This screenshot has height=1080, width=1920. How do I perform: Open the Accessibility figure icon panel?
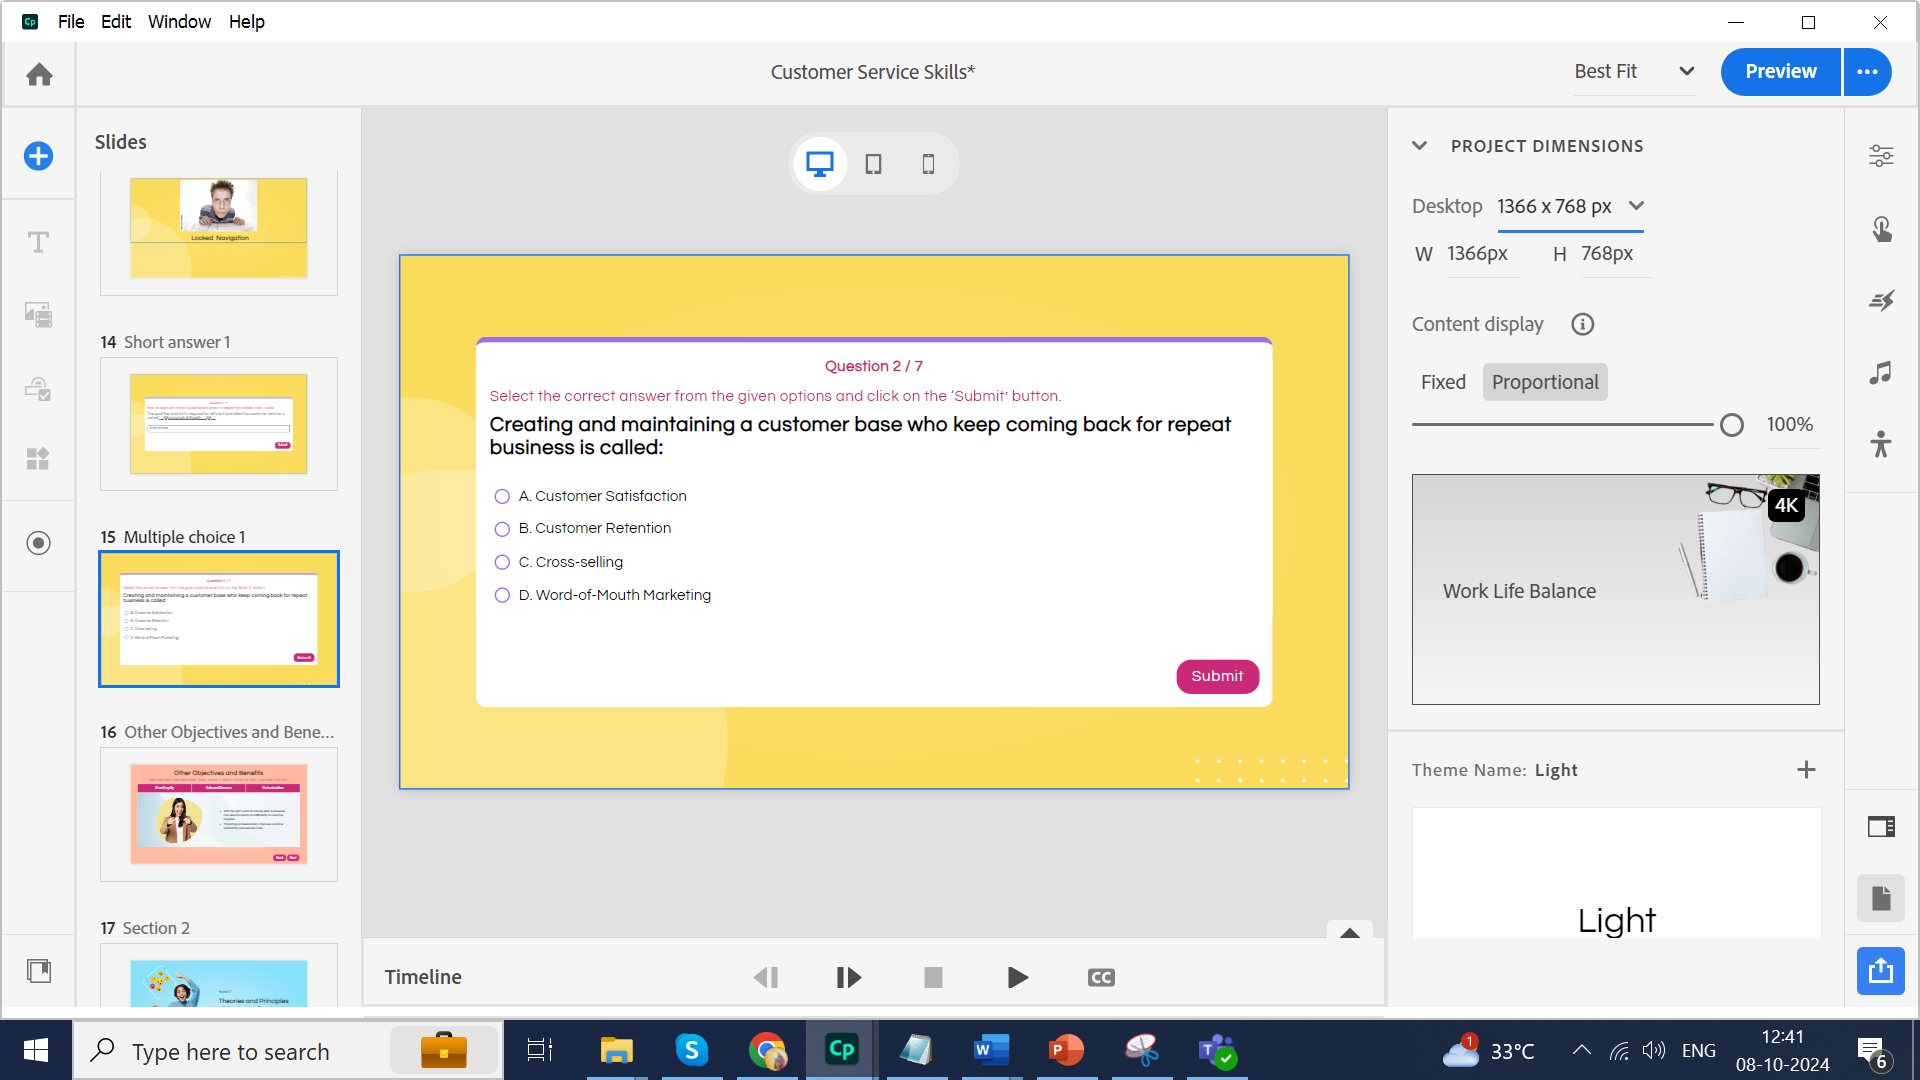coord(1881,444)
